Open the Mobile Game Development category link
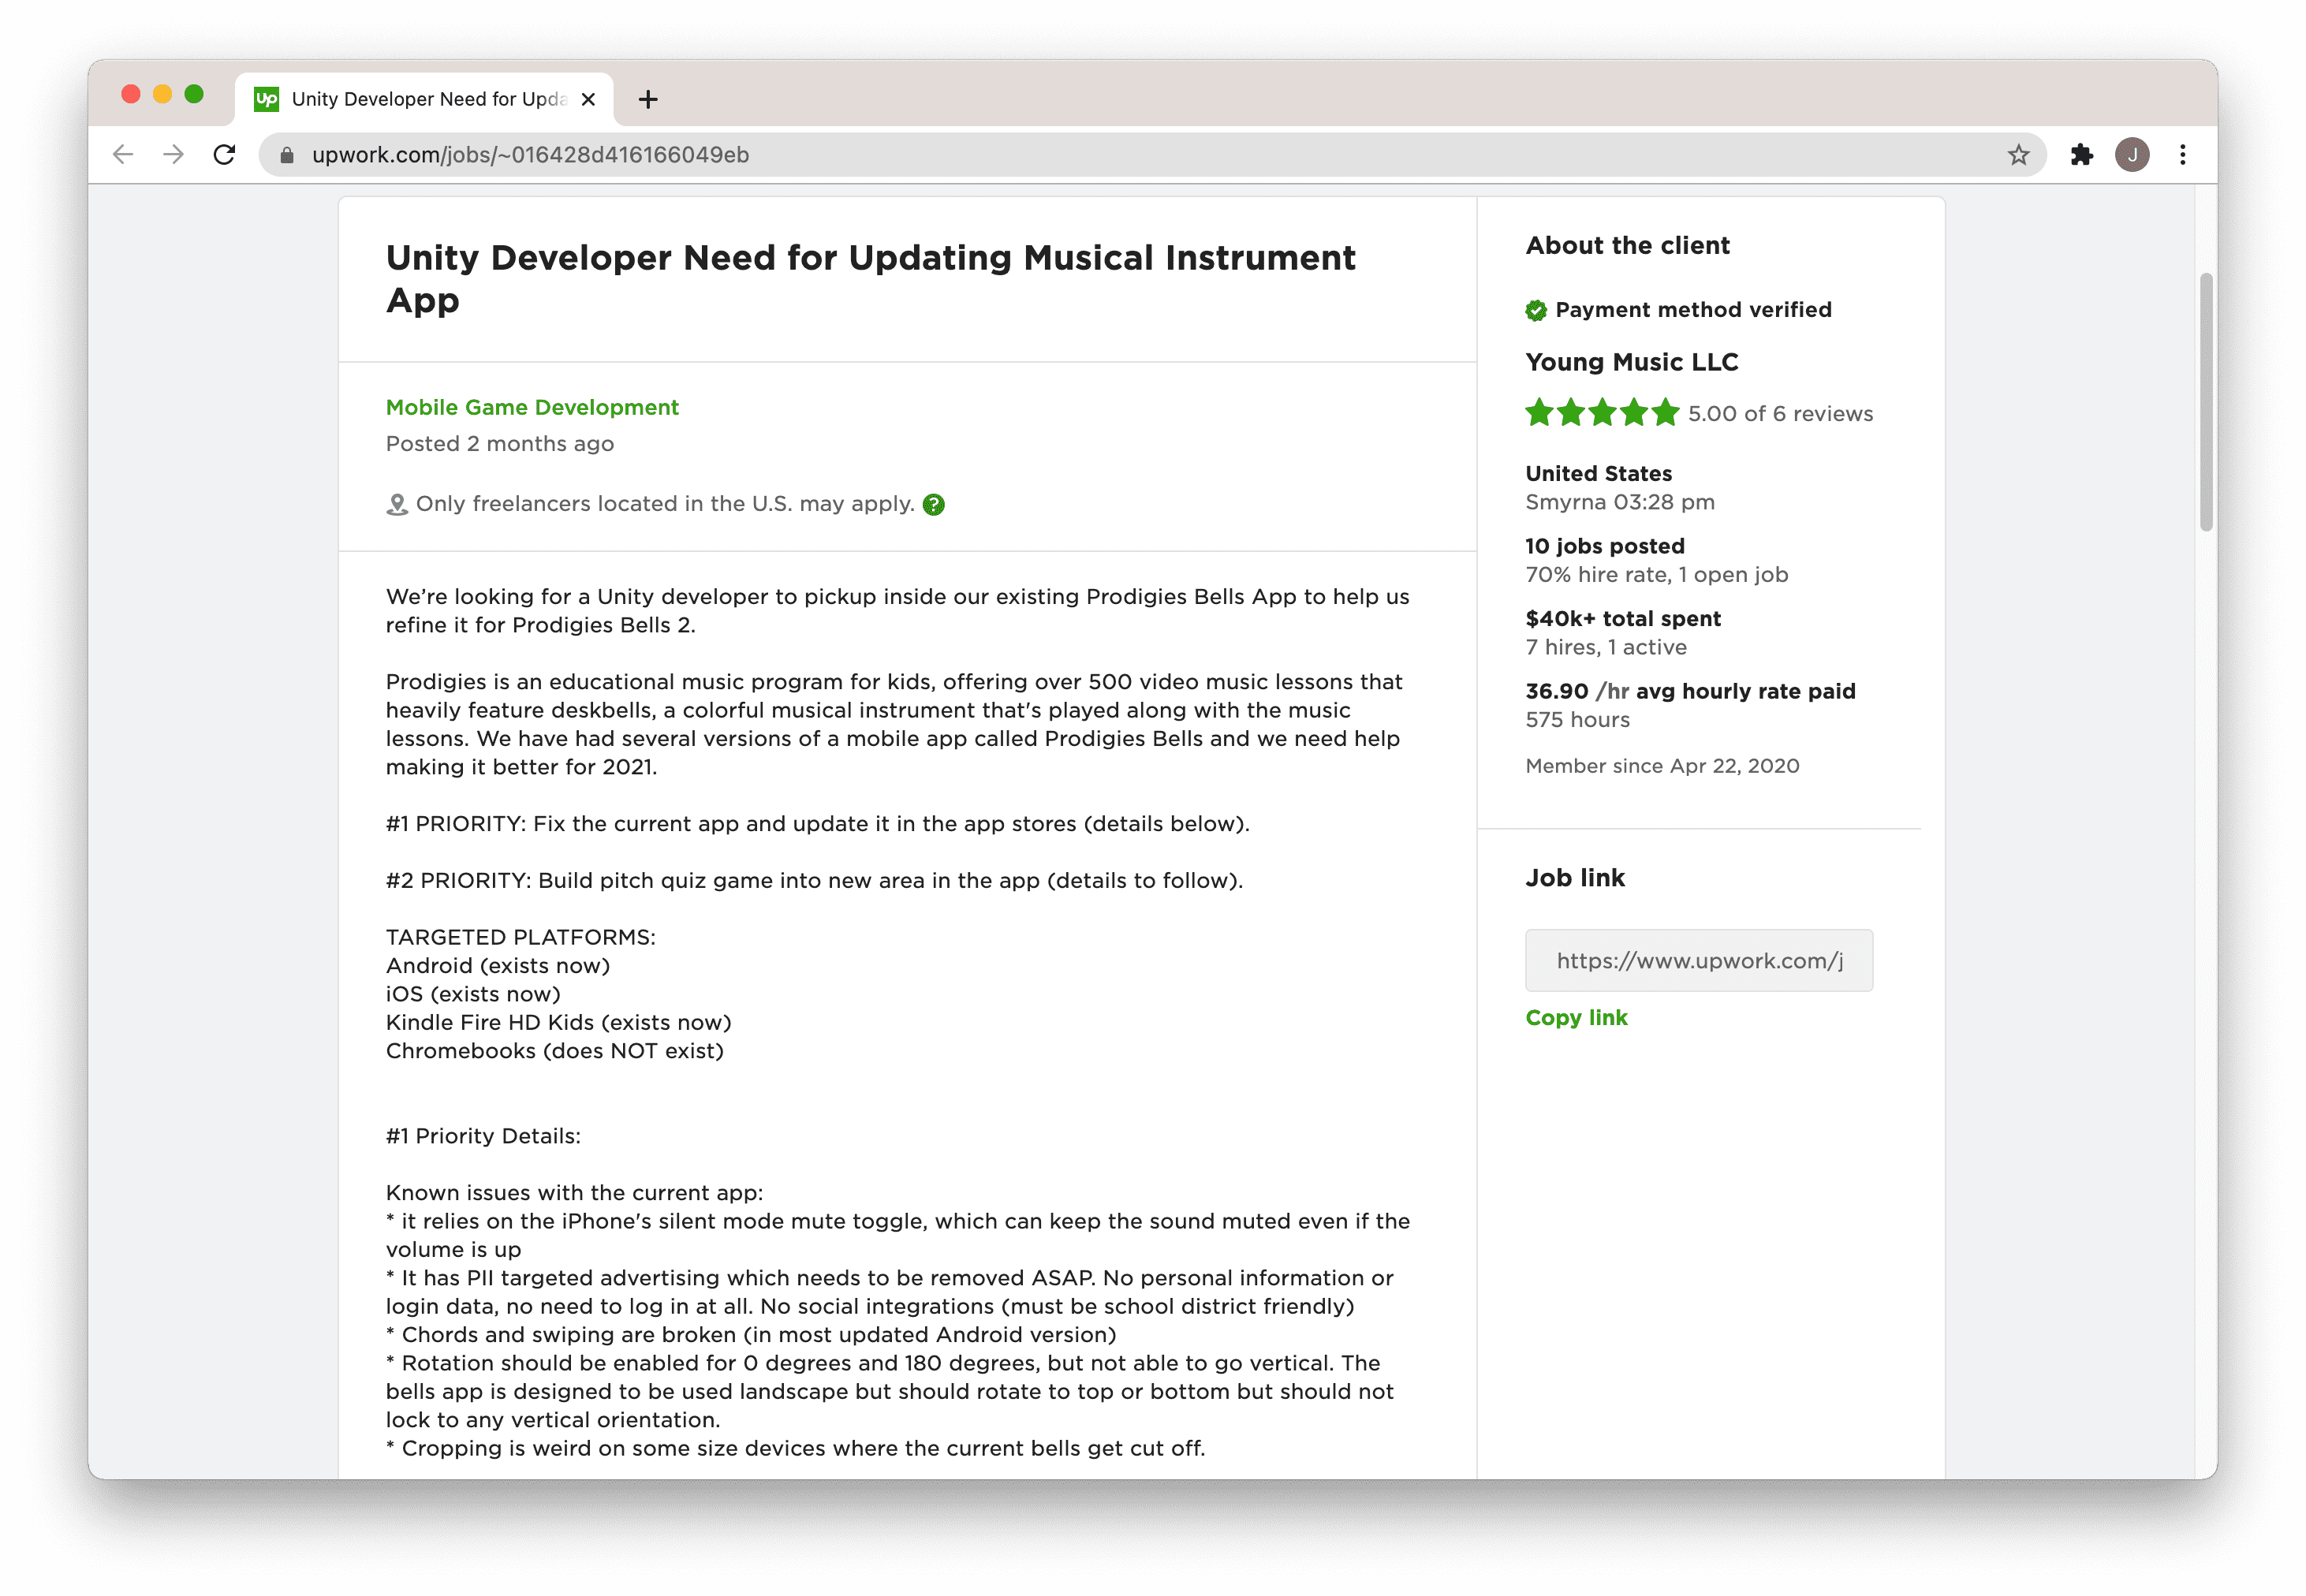This screenshot has height=1596, width=2306. point(532,408)
